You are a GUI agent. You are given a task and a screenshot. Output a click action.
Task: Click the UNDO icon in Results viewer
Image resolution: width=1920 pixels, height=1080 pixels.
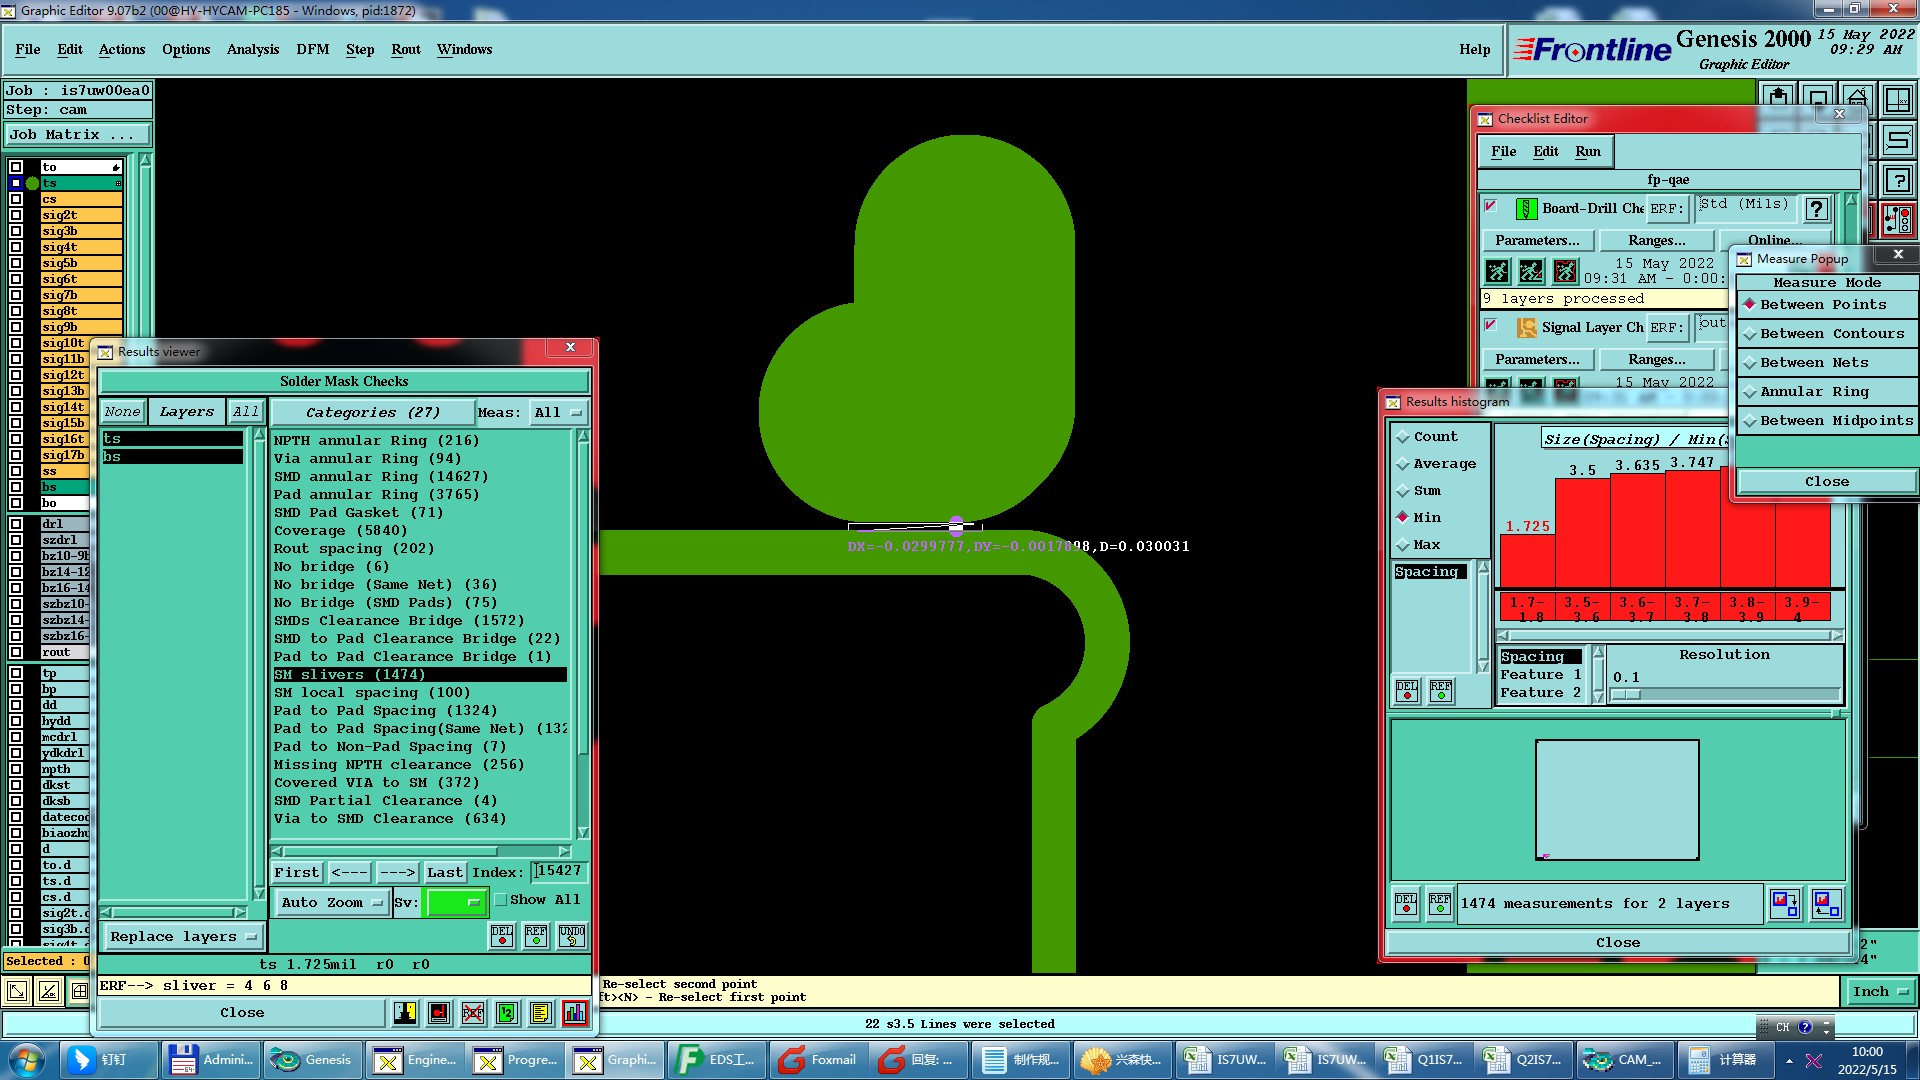pos(572,936)
